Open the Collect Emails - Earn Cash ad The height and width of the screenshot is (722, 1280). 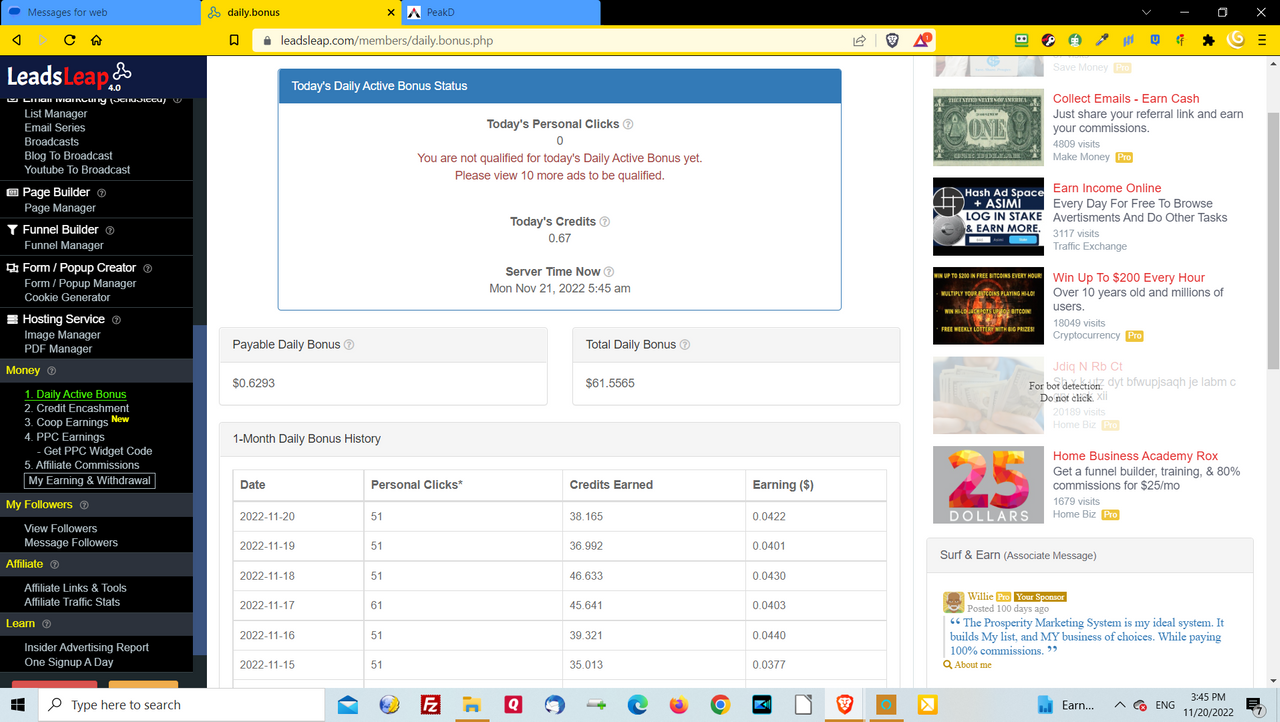tap(1126, 99)
